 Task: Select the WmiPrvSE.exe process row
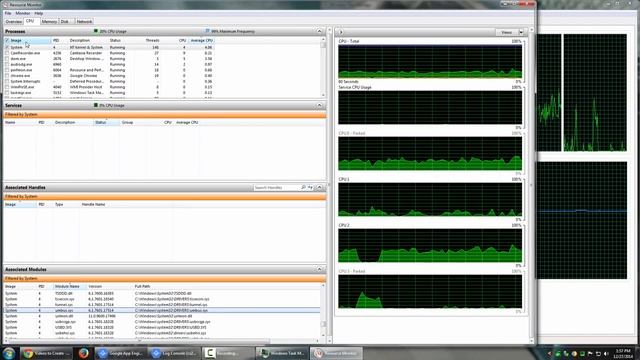click(x=108, y=87)
